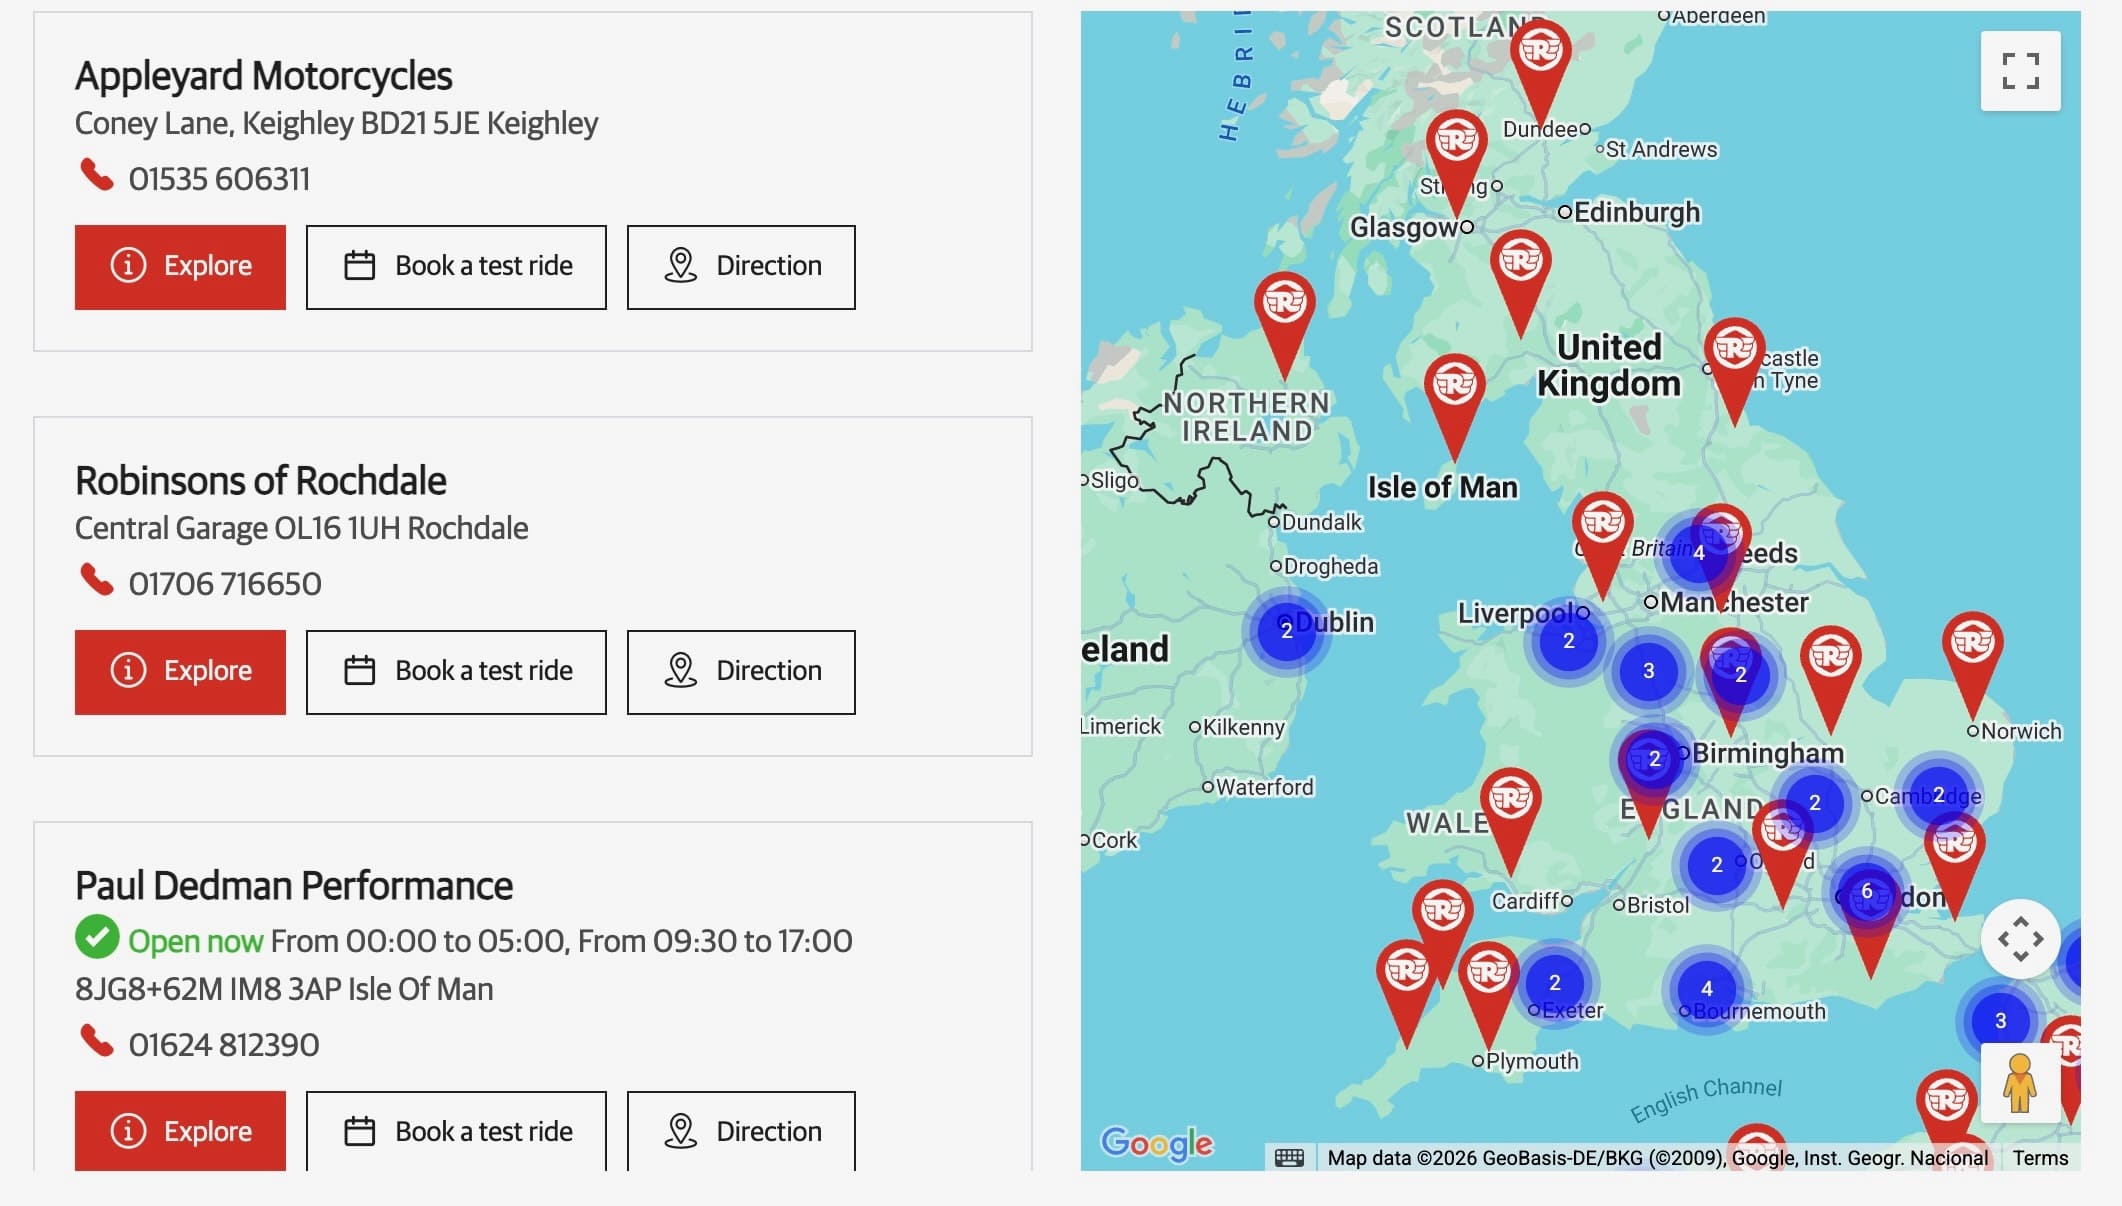Open the map Terms link
Viewport: 2122px width, 1206px height.
point(2040,1158)
